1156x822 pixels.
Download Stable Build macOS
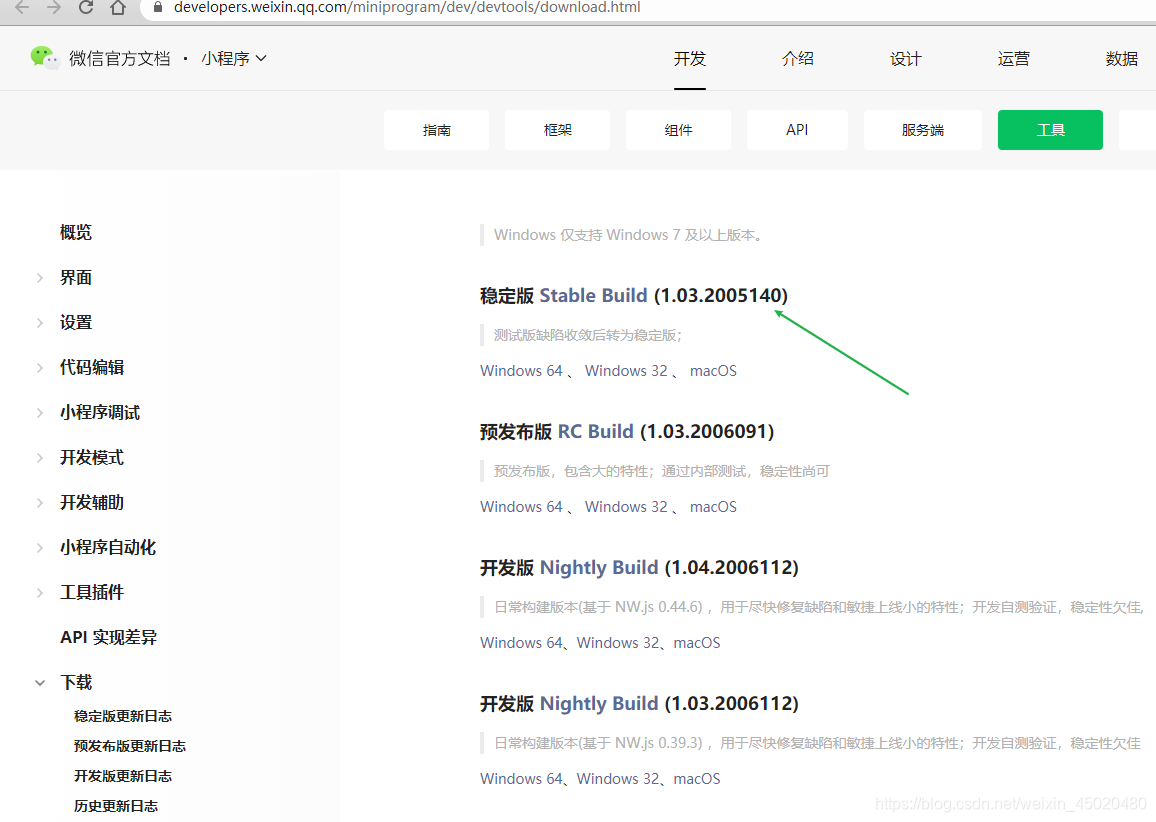[x=713, y=371]
